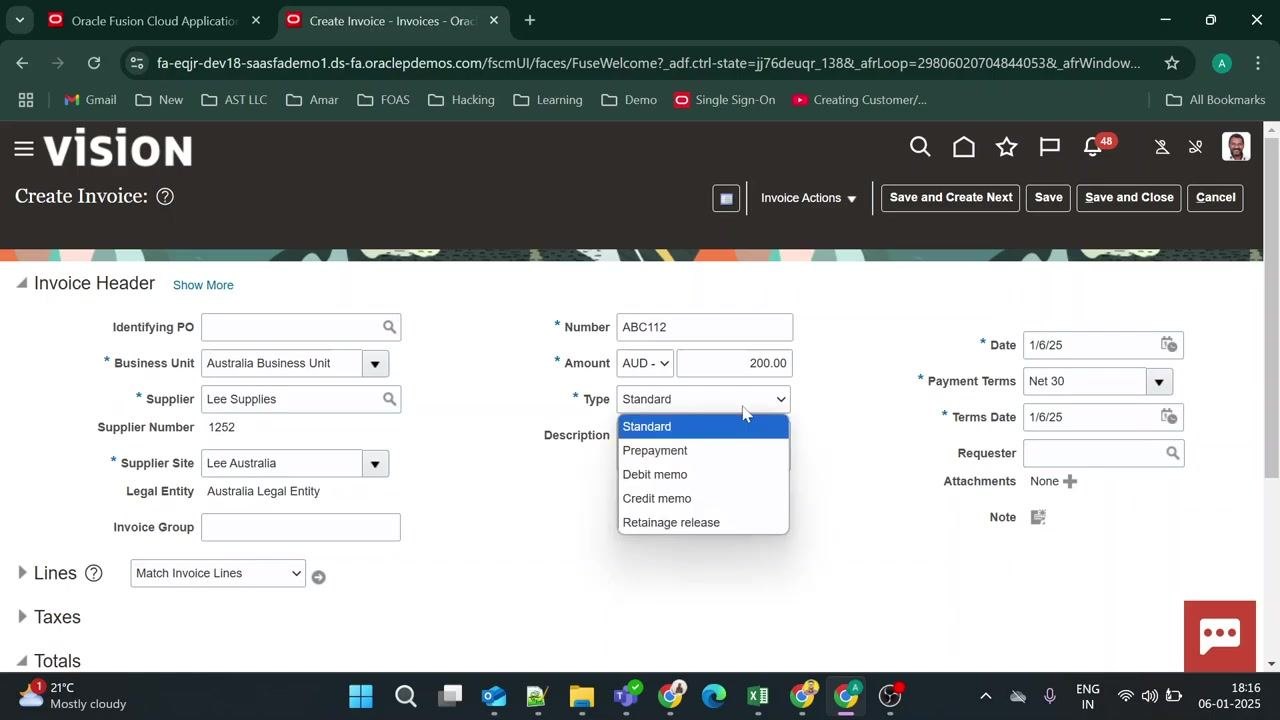The width and height of the screenshot is (1280, 720).
Task: Open the chat assistant bubble icon
Action: [1220, 636]
